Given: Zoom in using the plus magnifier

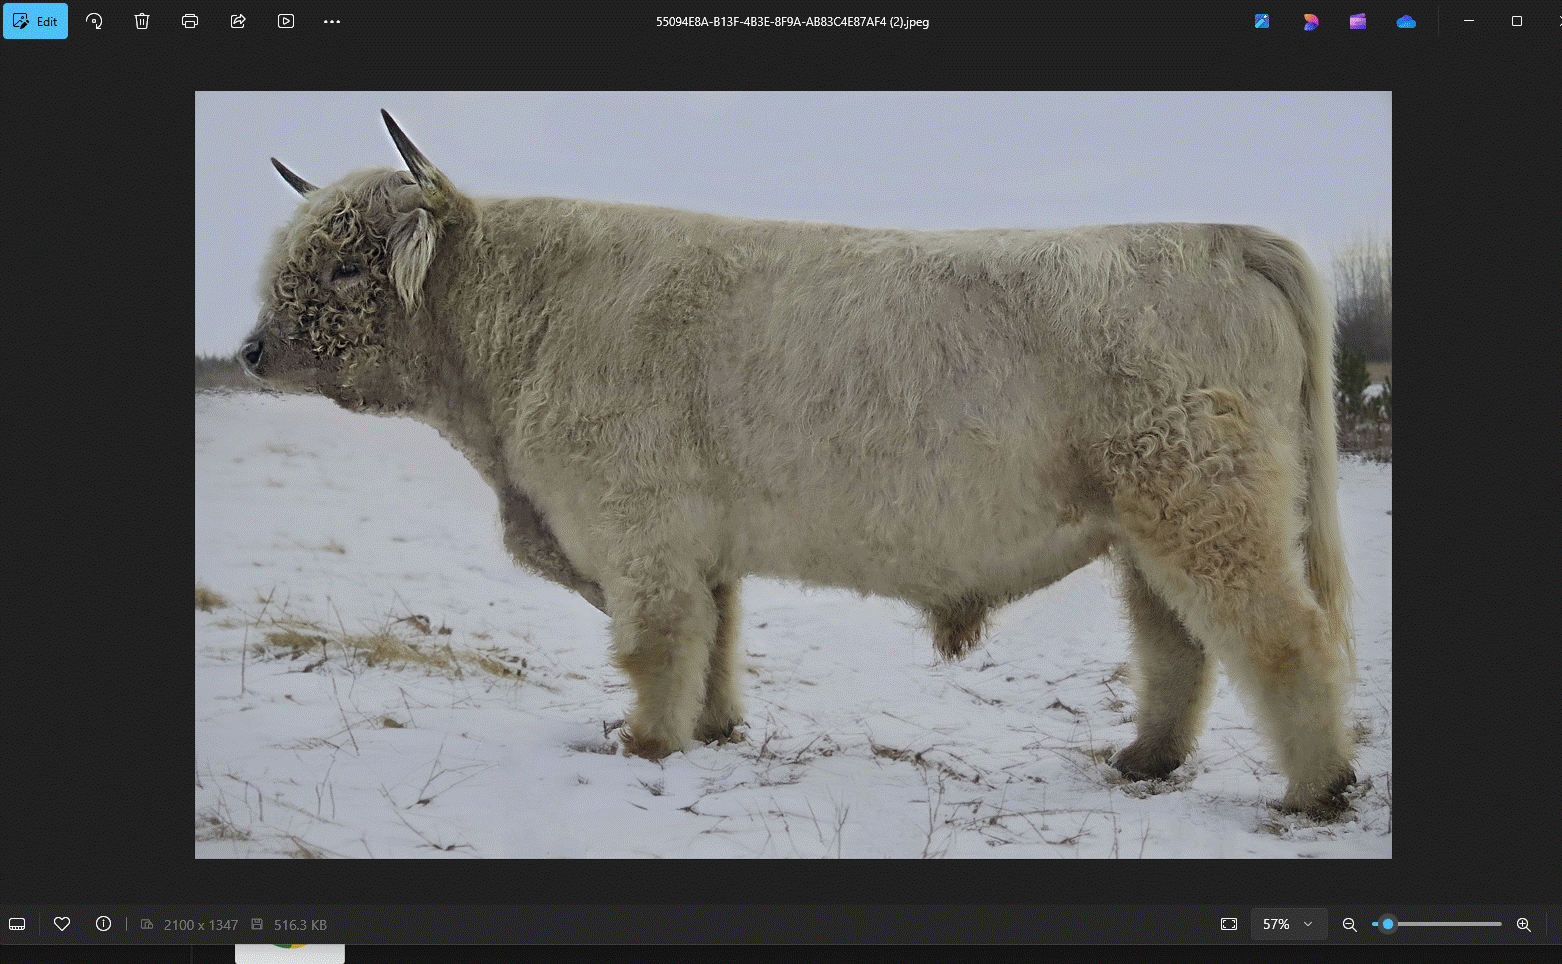Looking at the screenshot, I should 1524,924.
